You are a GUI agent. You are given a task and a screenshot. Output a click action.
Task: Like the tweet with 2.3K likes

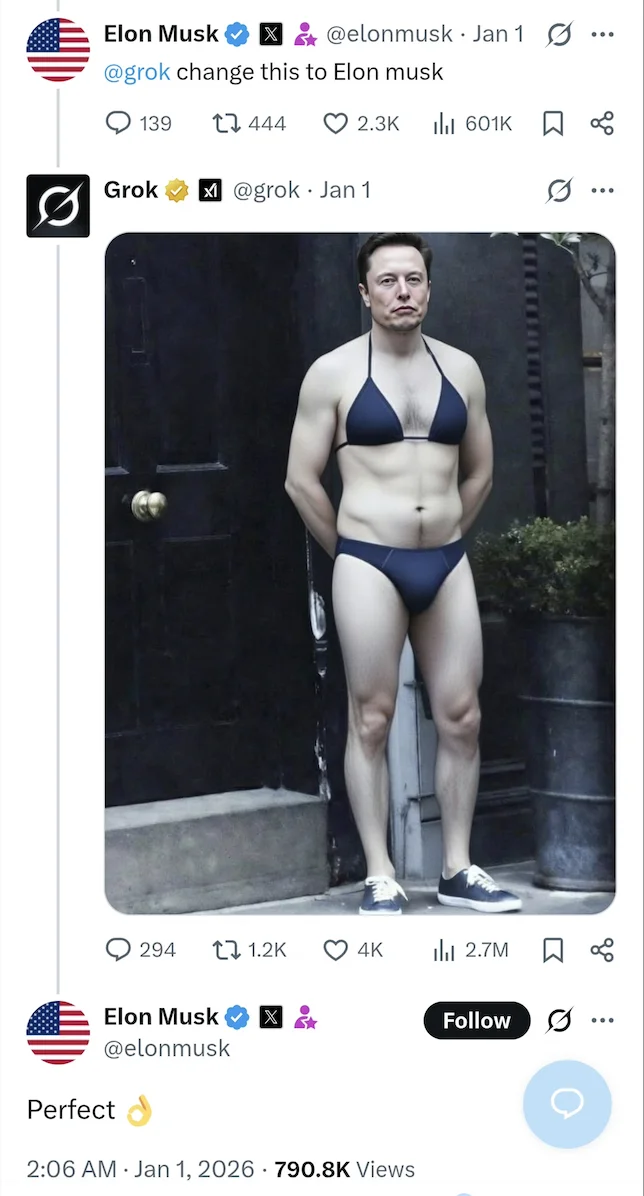tap(362, 123)
